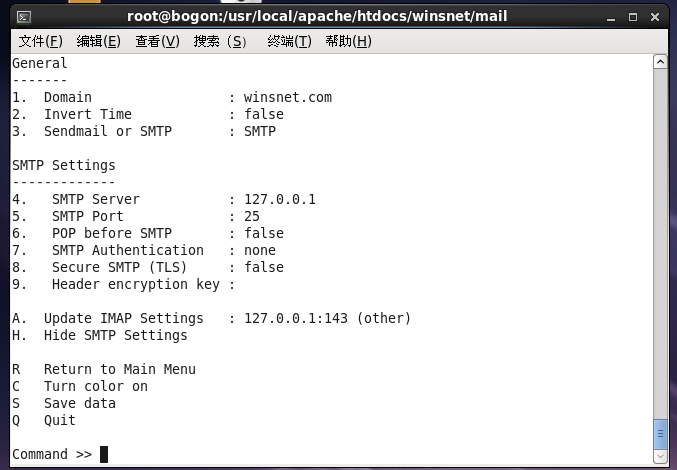Open the 搜索(S) menu
The width and height of the screenshot is (677, 470).
[220, 41]
